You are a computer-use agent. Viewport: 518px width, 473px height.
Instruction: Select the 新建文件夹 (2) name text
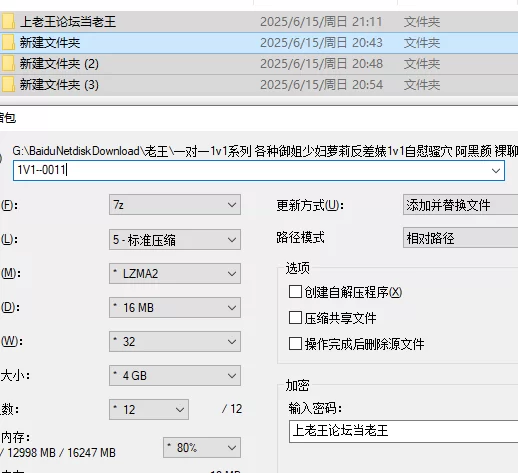tap(59, 64)
